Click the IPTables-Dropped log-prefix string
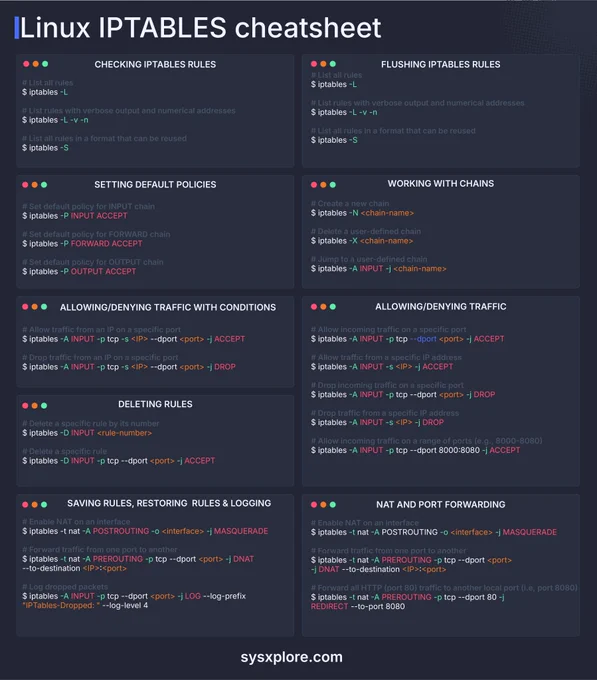This screenshot has width=597, height=680. coord(61,605)
